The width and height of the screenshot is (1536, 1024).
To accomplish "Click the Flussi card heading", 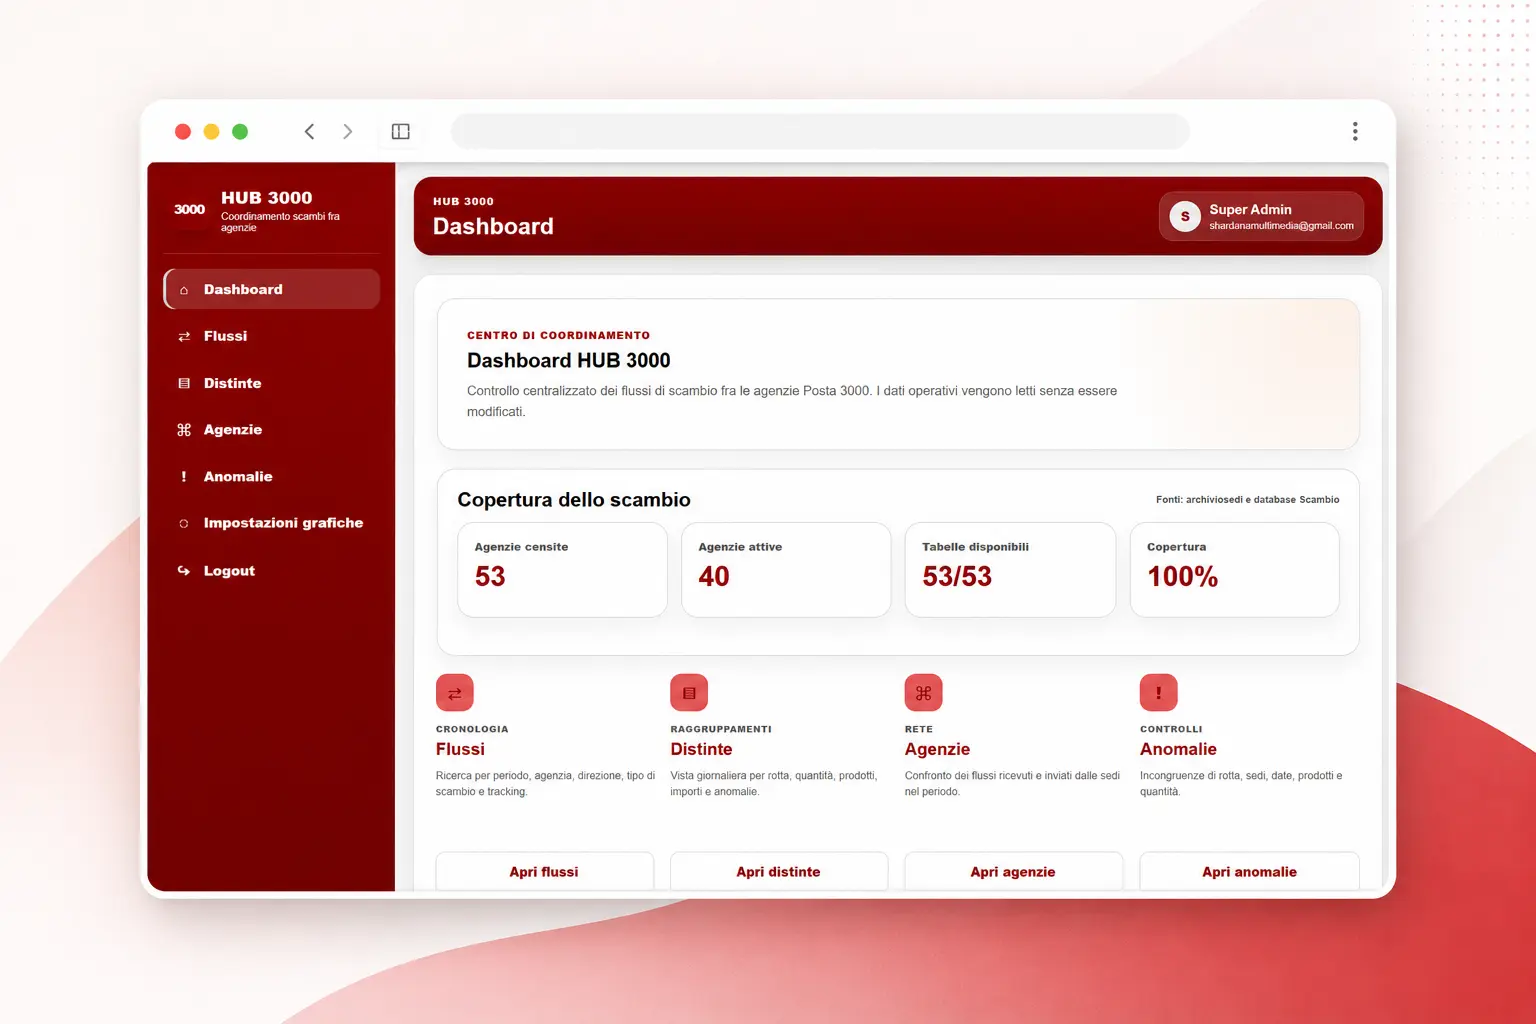I will 460,749.
